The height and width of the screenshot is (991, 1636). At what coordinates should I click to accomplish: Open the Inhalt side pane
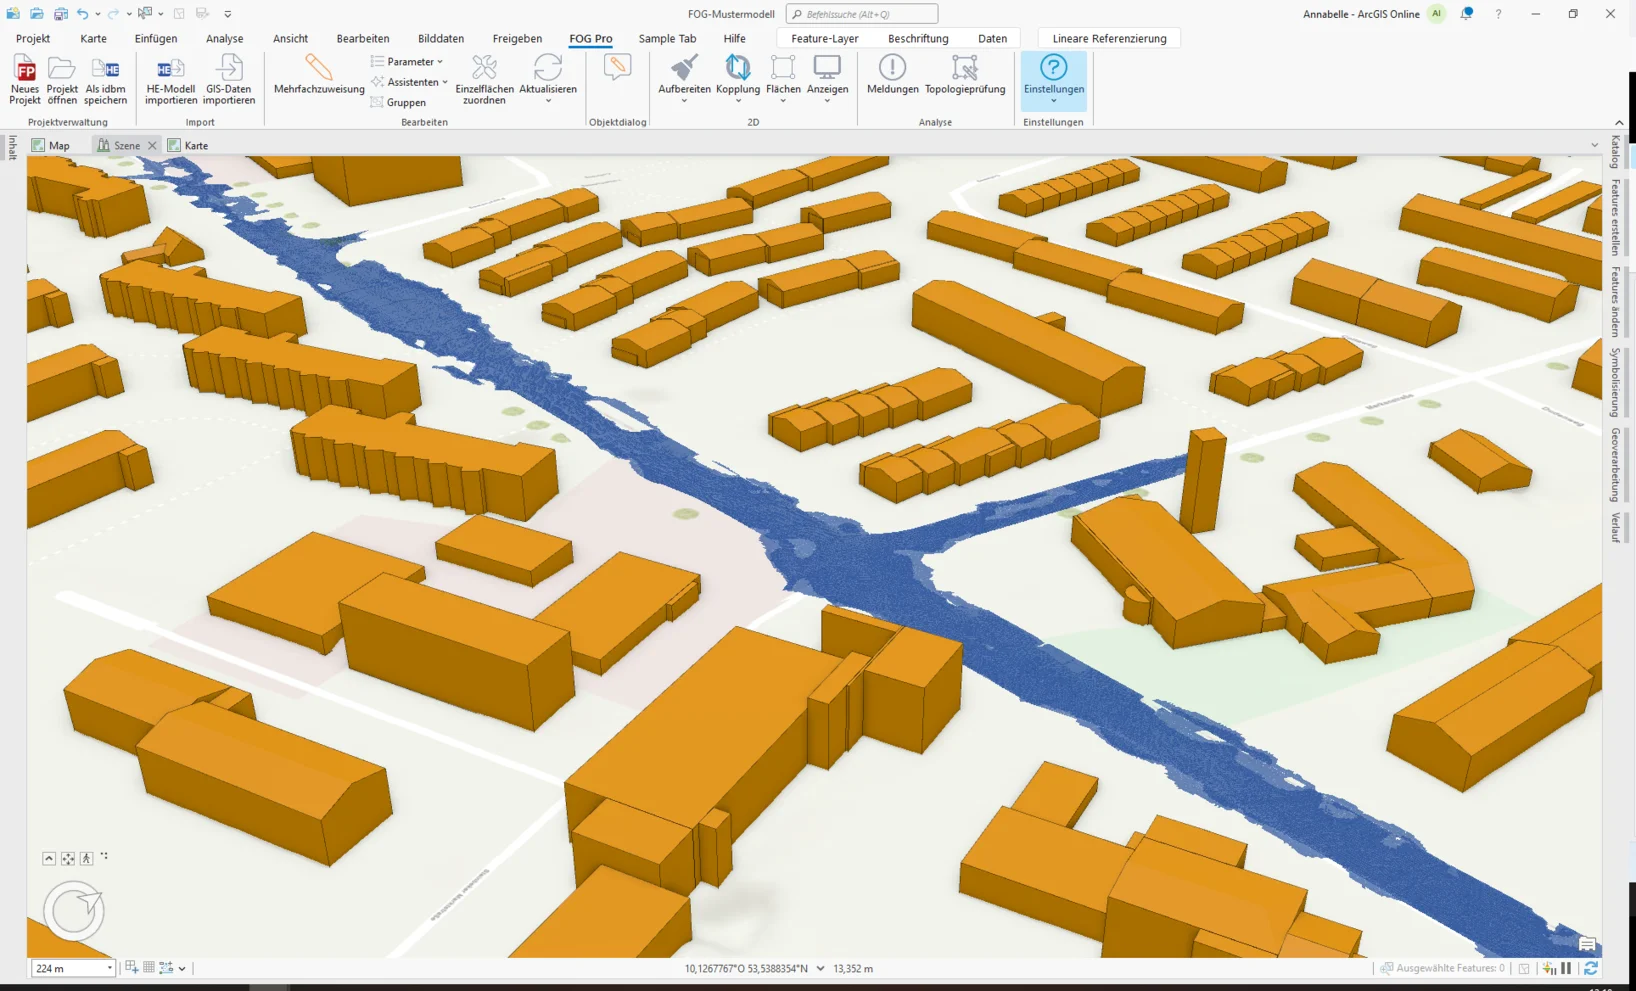pos(12,147)
